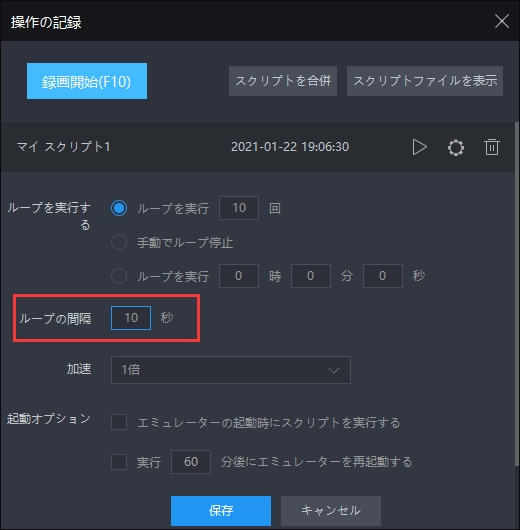Click the キャンセル button

(x=331, y=510)
